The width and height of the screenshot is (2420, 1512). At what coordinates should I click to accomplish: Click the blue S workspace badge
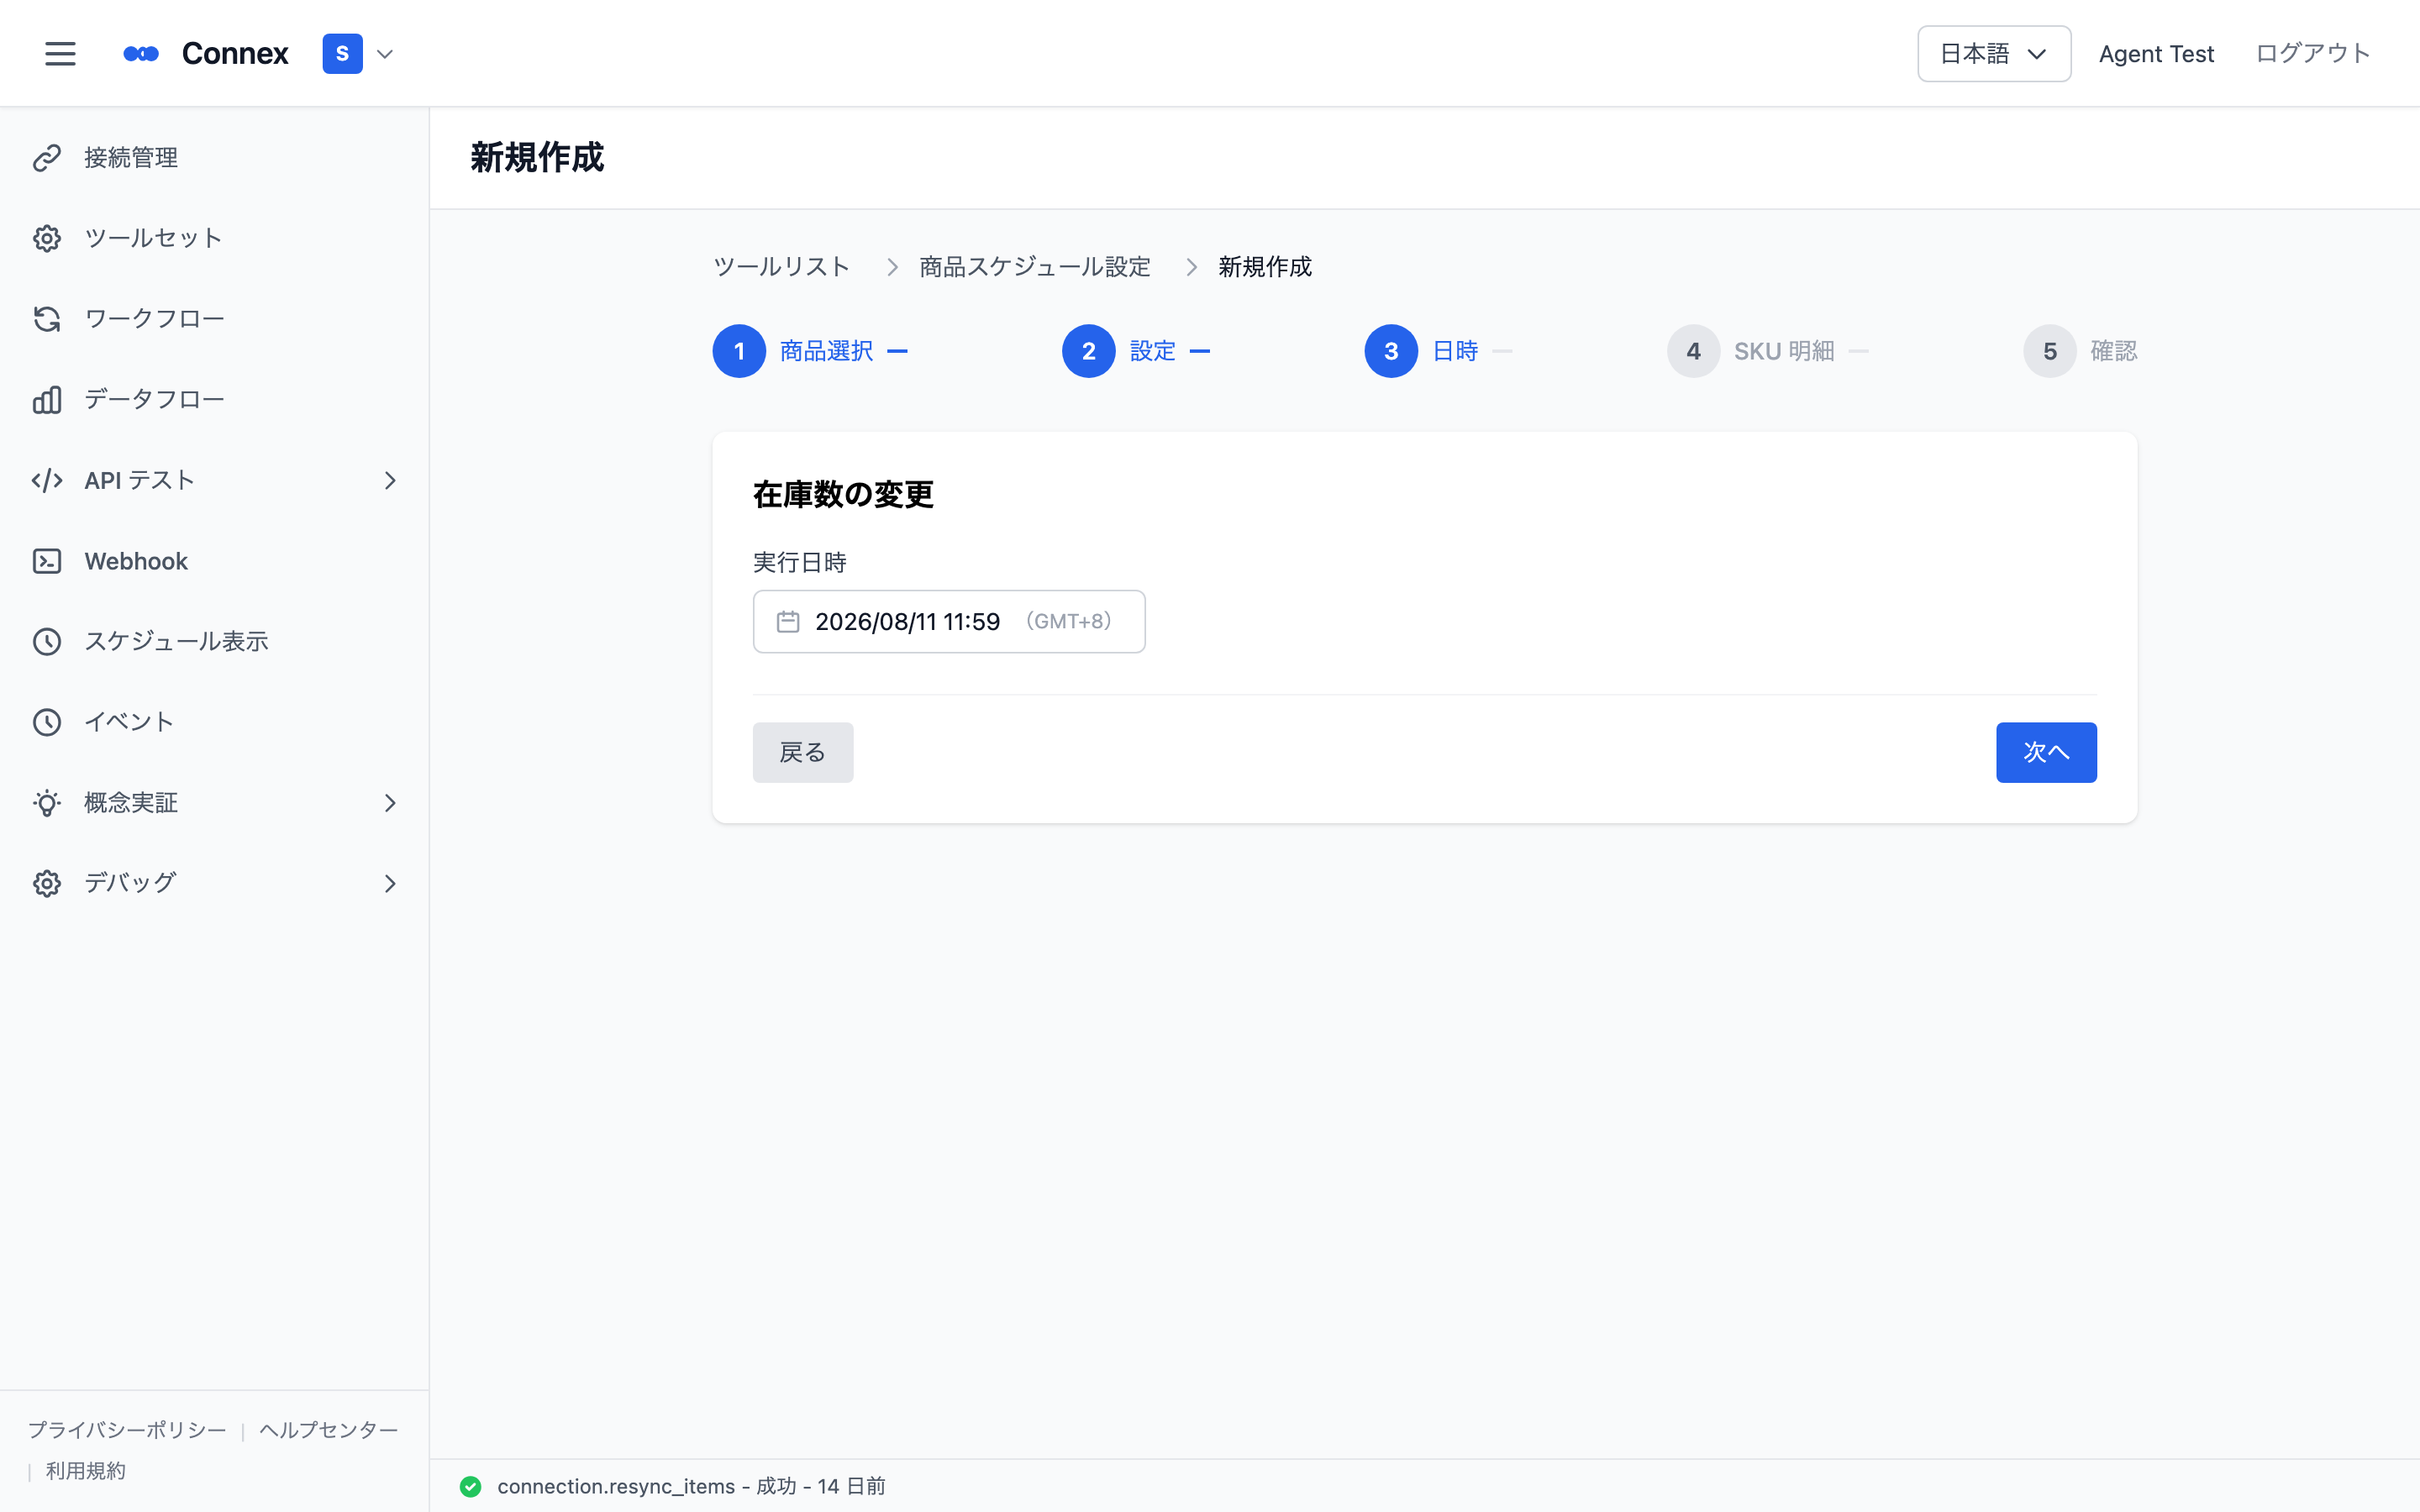coord(342,54)
